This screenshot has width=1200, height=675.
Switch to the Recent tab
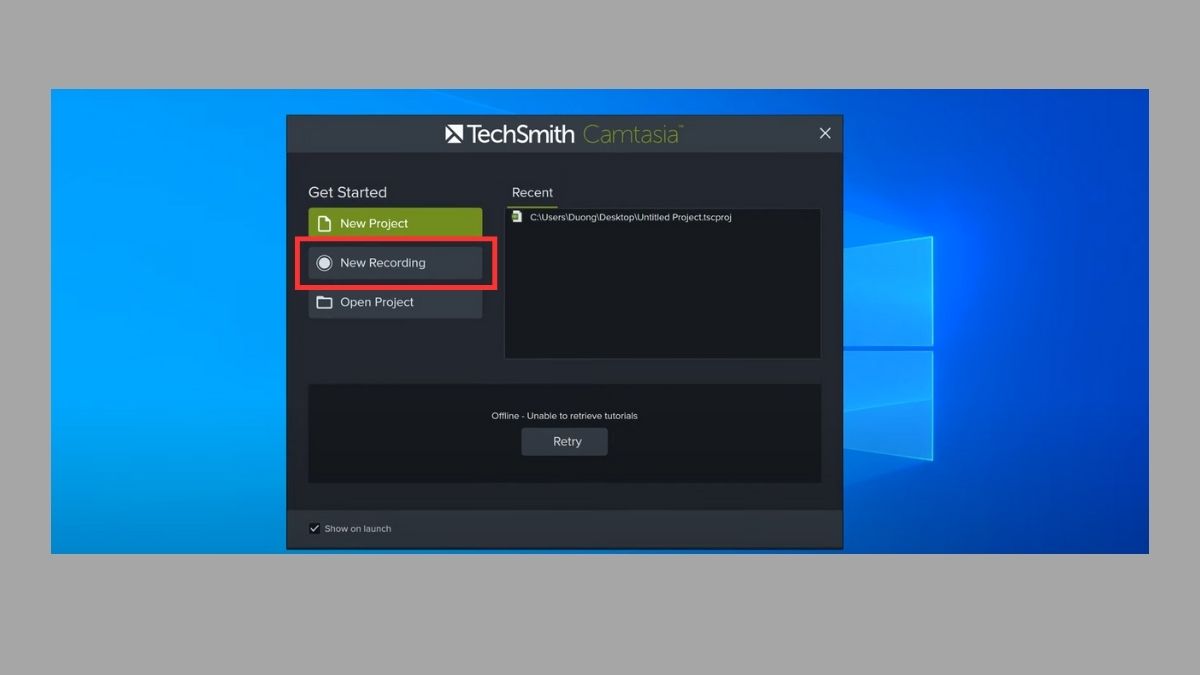tap(532, 193)
